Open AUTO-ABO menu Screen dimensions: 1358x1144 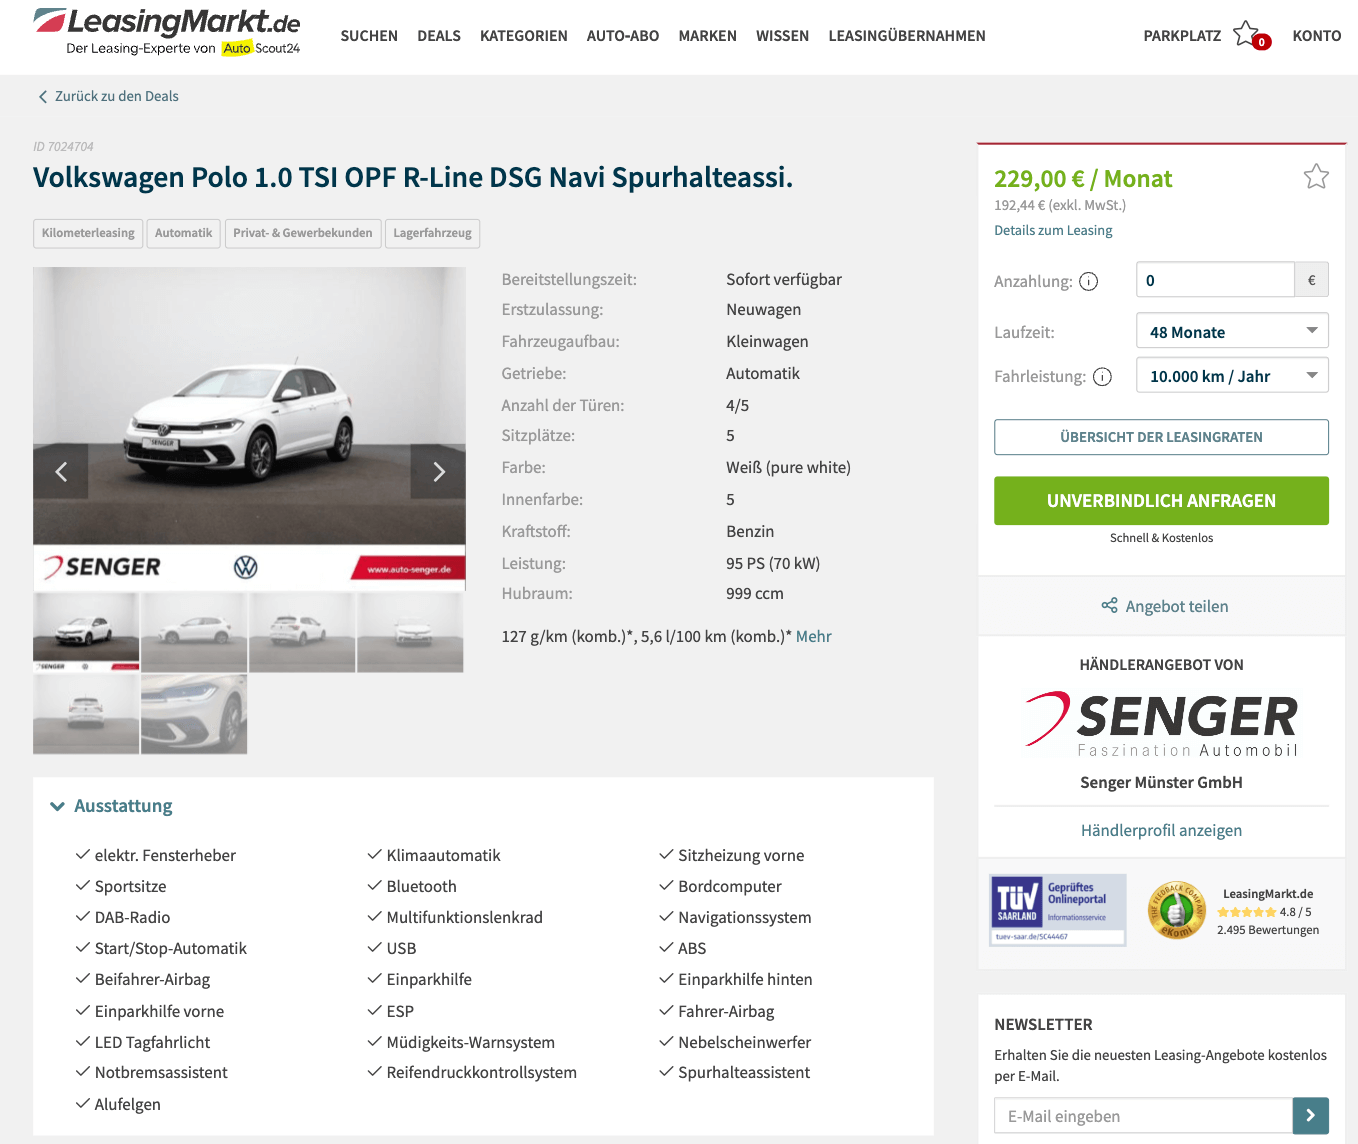[x=623, y=36]
